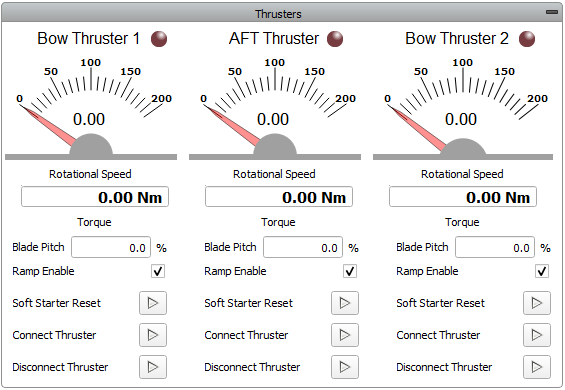Trigger Connect Thruster for Bow Thruster 1

[153, 335]
